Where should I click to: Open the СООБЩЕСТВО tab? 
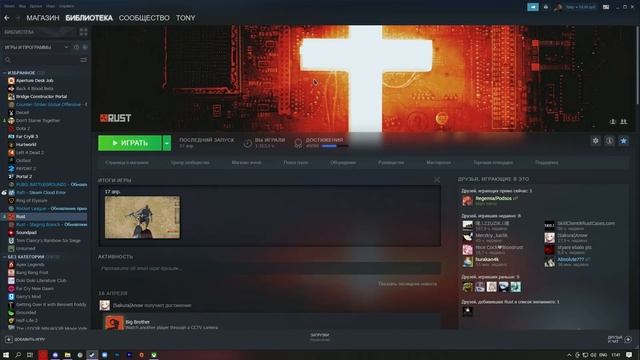[144, 18]
